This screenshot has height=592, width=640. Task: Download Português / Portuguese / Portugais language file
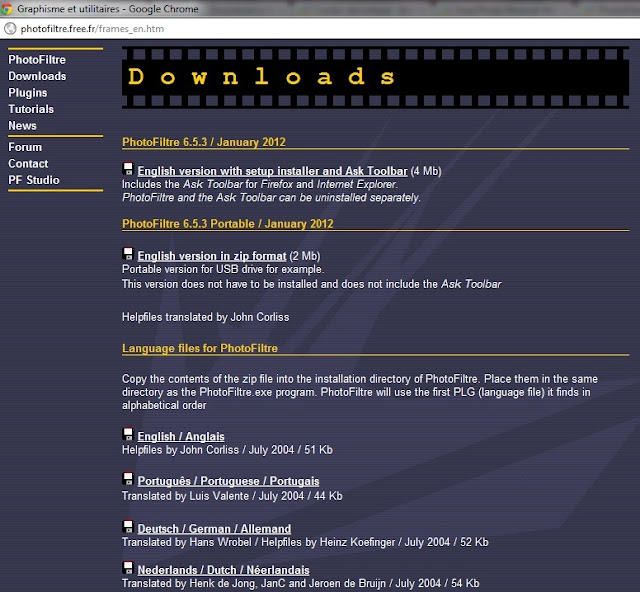tap(228, 481)
